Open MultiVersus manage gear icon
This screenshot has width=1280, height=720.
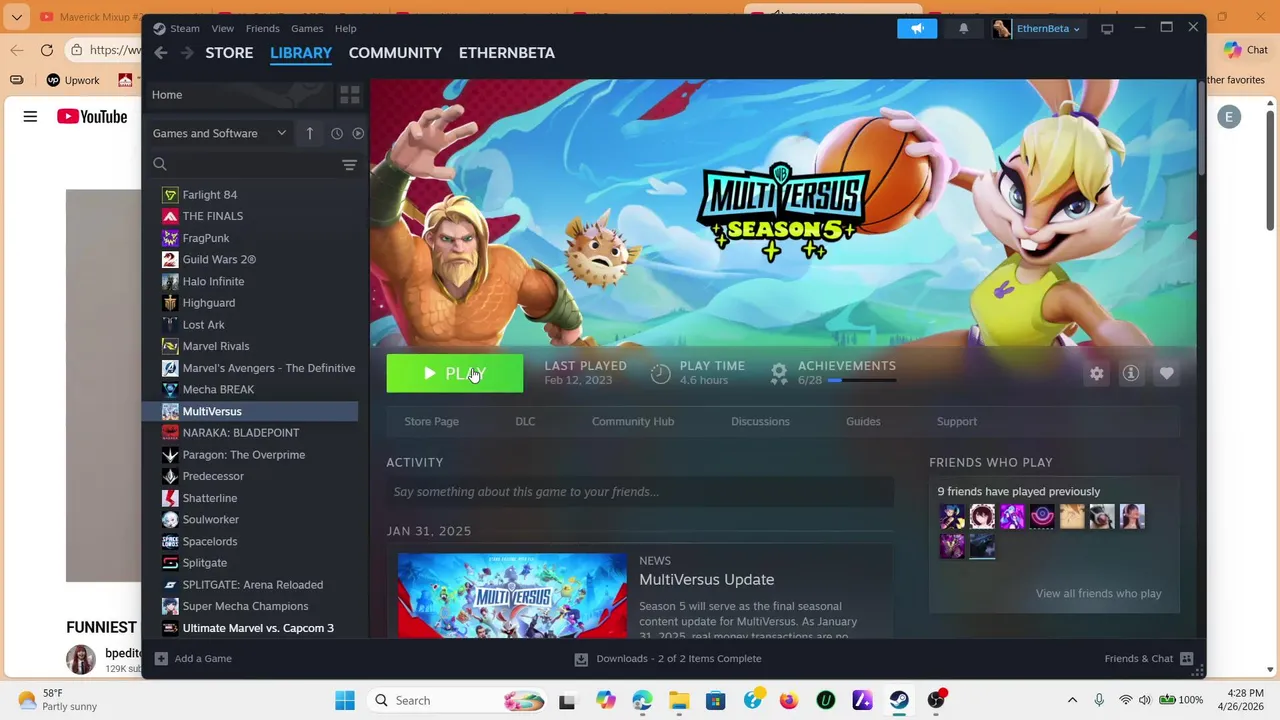coord(1097,373)
